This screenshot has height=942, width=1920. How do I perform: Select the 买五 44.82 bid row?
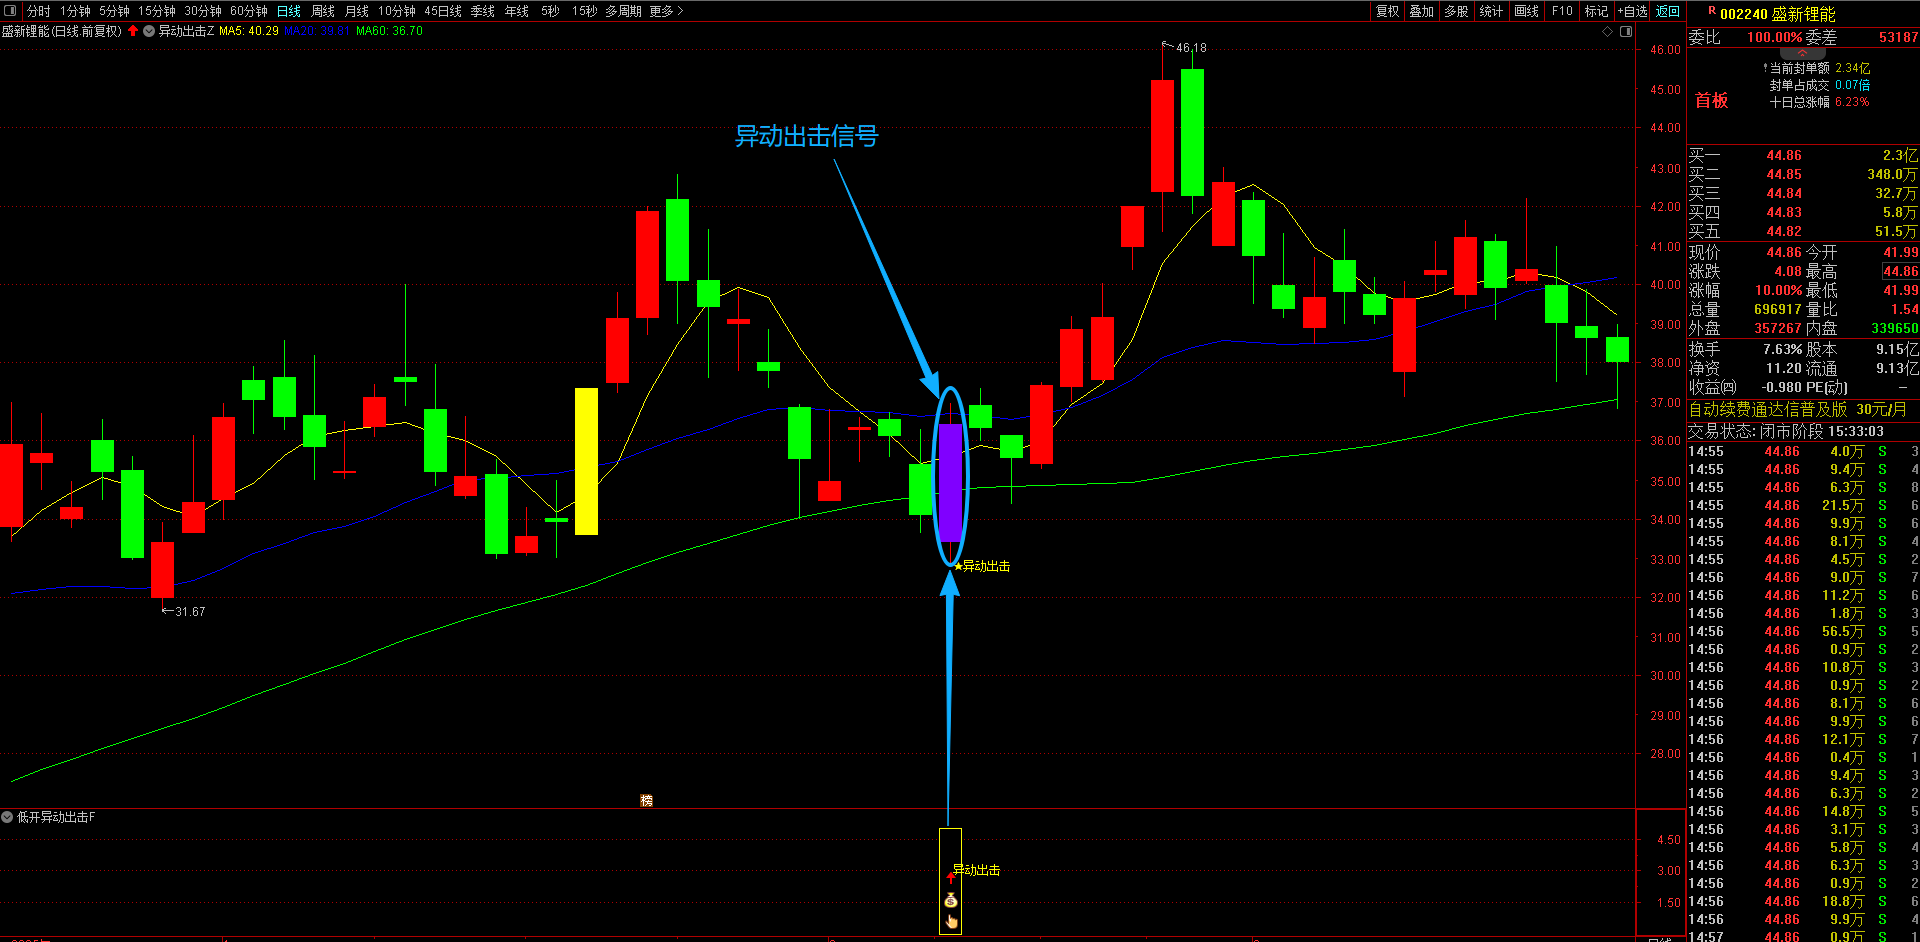[1803, 231]
